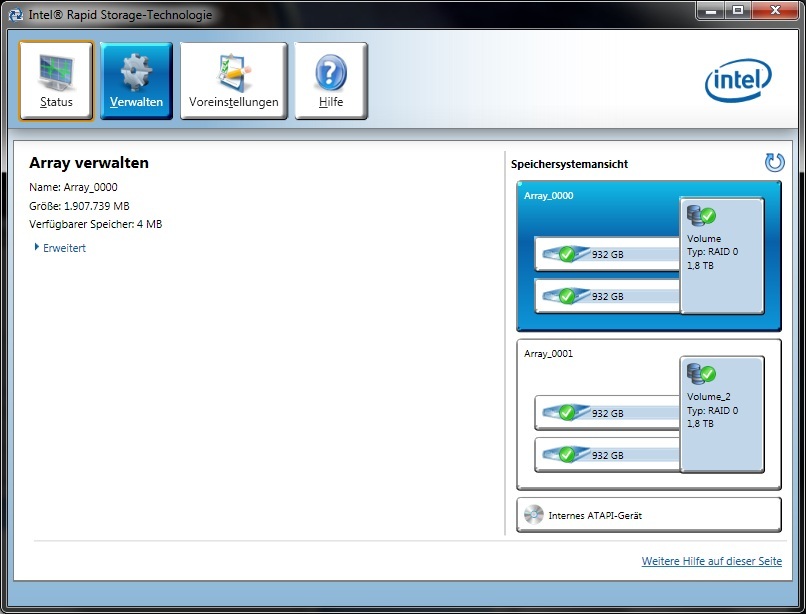The height and width of the screenshot is (615, 806).
Task: Maximize the Rapid Storage window
Action: 738,10
